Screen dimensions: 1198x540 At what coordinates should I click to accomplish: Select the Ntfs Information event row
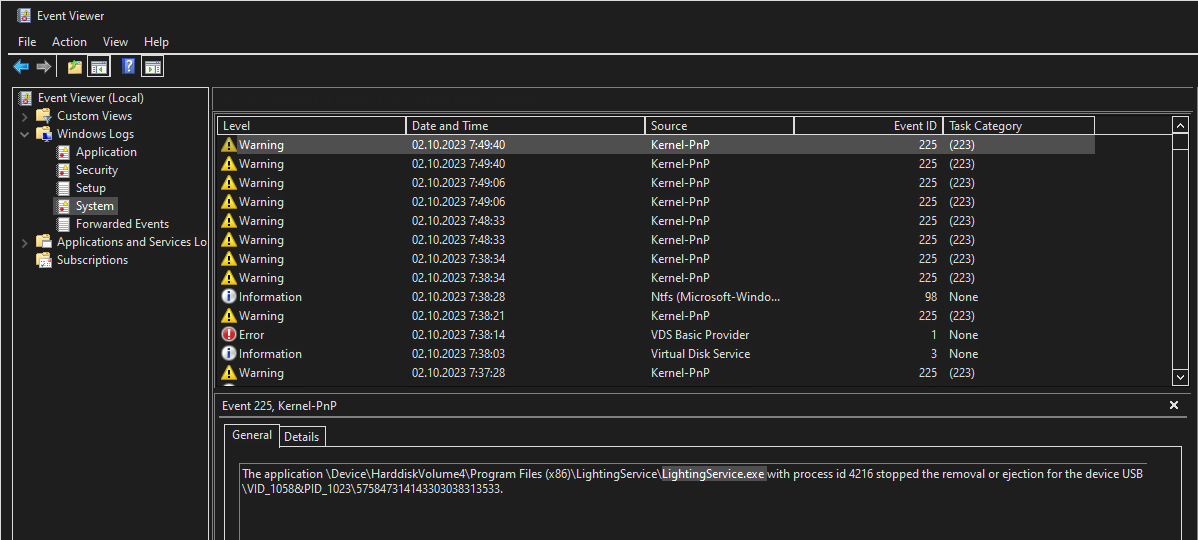[x=699, y=297]
